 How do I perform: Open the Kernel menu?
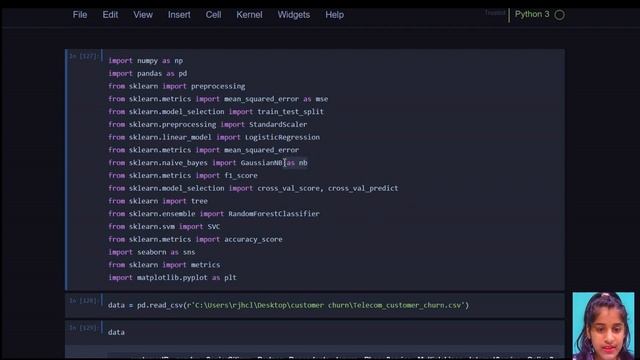pos(249,15)
